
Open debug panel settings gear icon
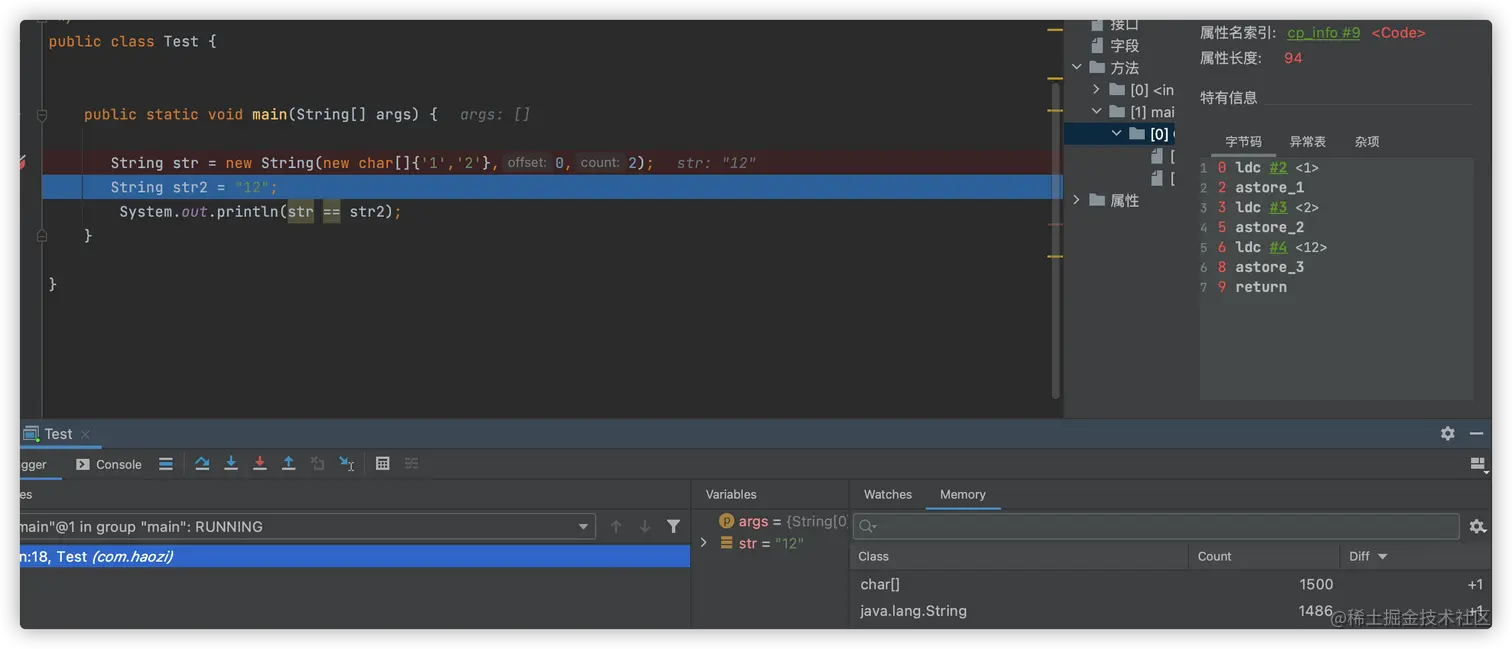1447,433
